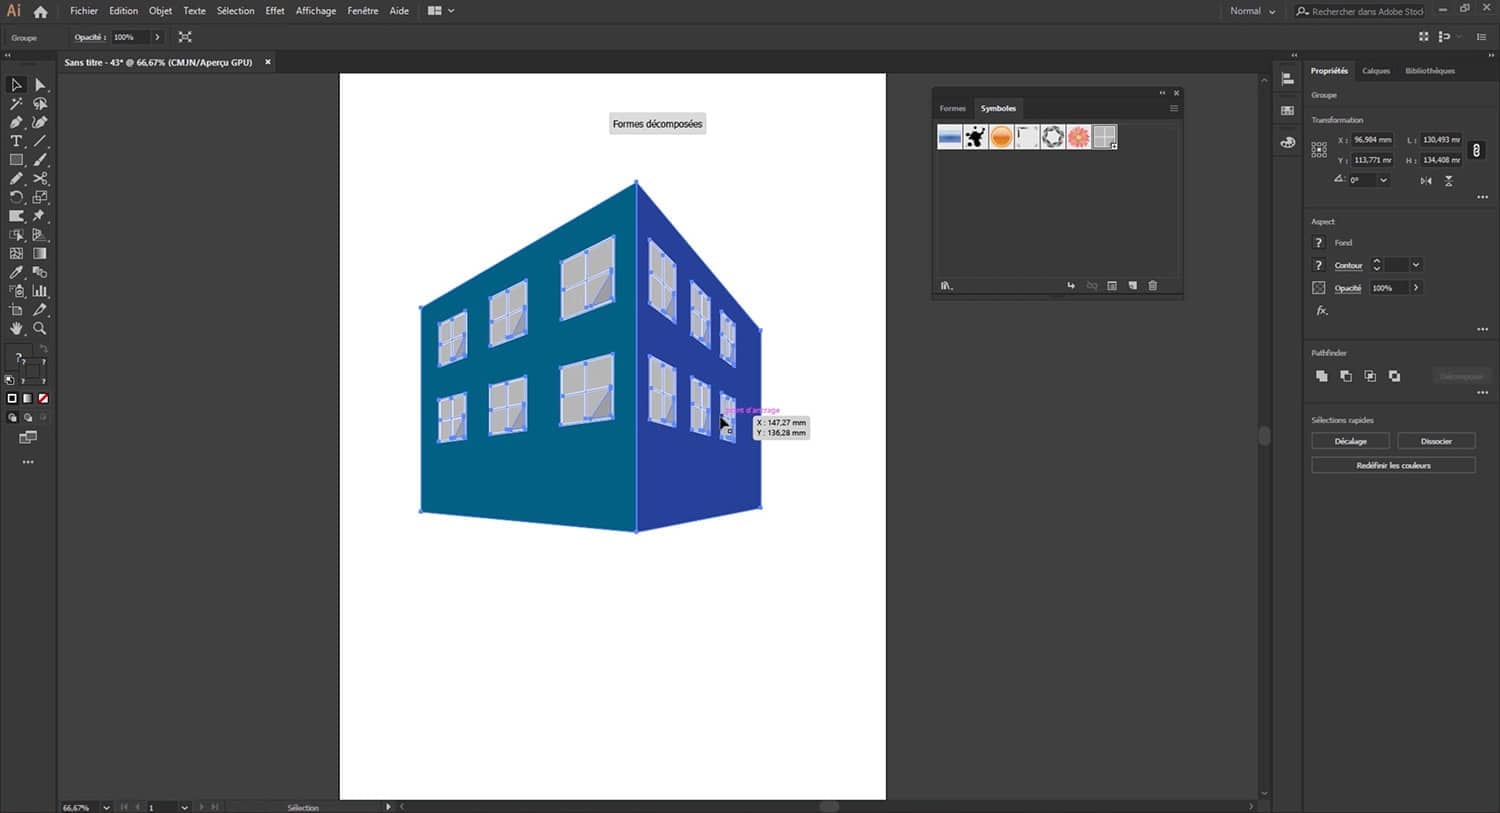Grab the Hand tool
This screenshot has height=813, width=1500.
click(x=15, y=328)
